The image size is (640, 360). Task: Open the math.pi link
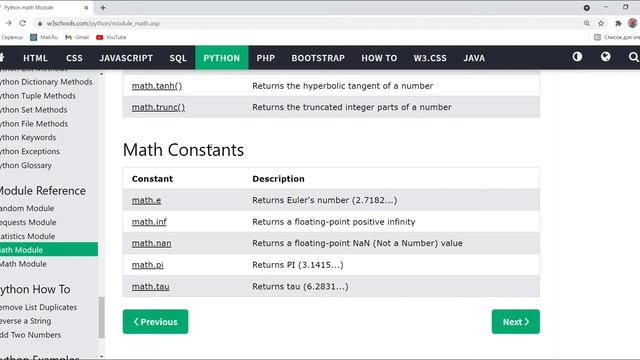(x=147, y=265)
